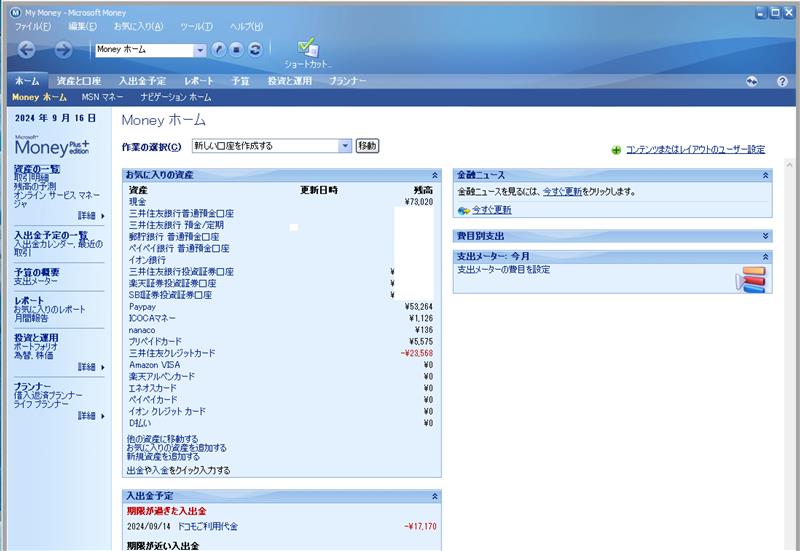Open the Help question mark icon
The height and width of the screenshot is (551, 800).
click(x=782, y=81)
